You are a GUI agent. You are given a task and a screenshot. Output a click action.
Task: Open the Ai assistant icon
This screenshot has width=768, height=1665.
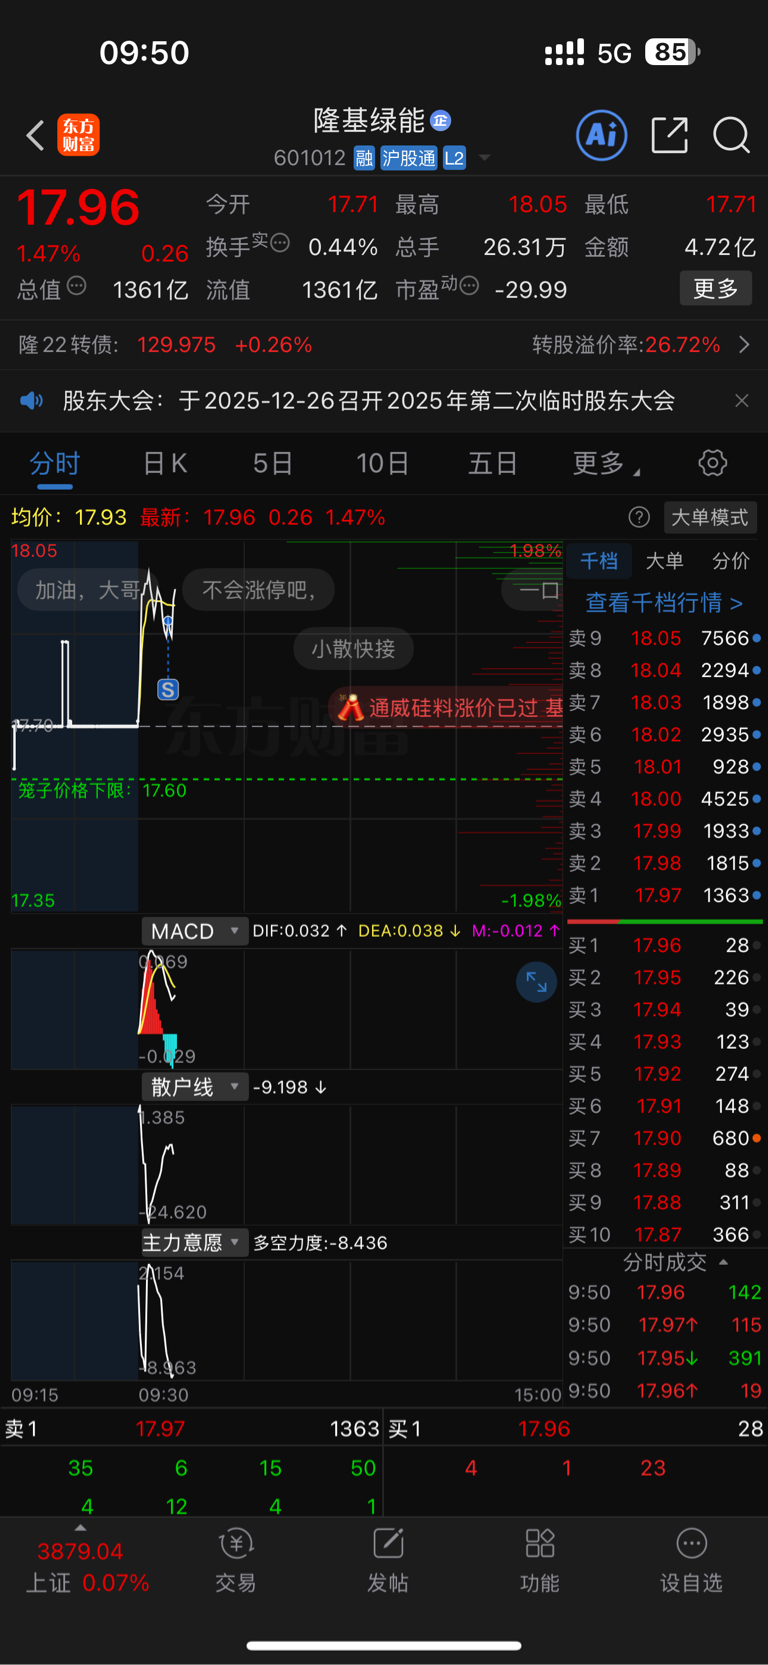click(602, 135)
